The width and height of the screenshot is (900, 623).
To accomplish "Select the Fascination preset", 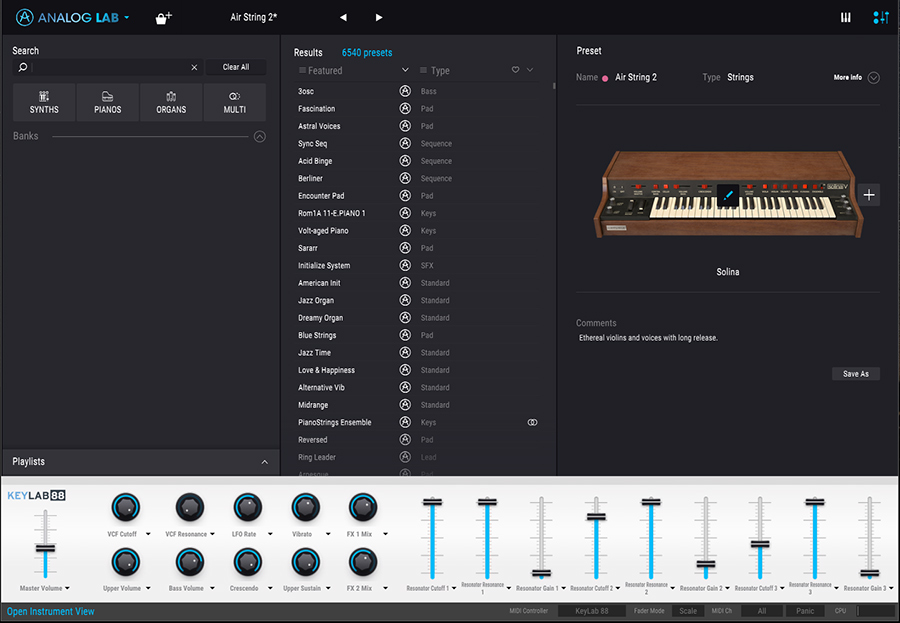I will 316,109.
